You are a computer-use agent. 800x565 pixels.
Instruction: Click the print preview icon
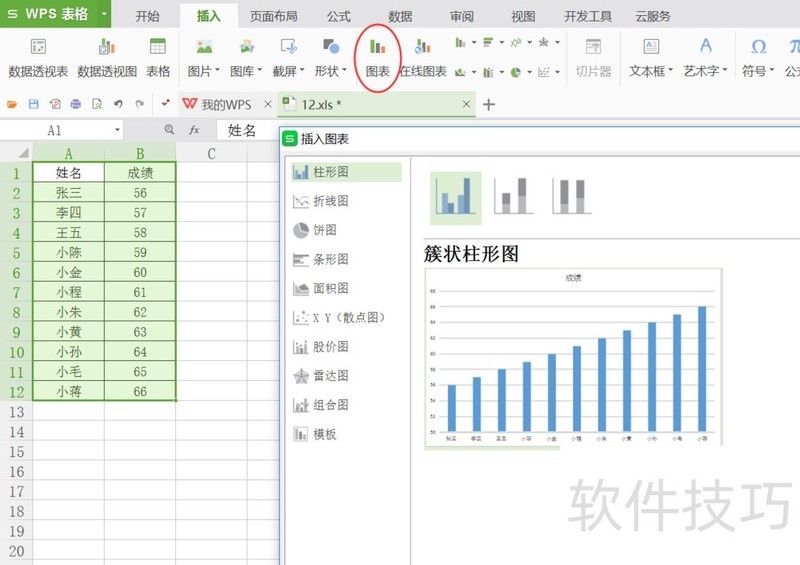pos(97,104)
